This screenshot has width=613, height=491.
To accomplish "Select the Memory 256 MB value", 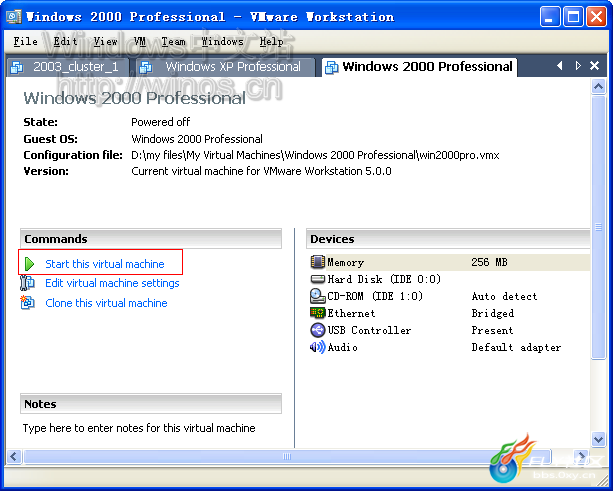I will coord(489,262).
